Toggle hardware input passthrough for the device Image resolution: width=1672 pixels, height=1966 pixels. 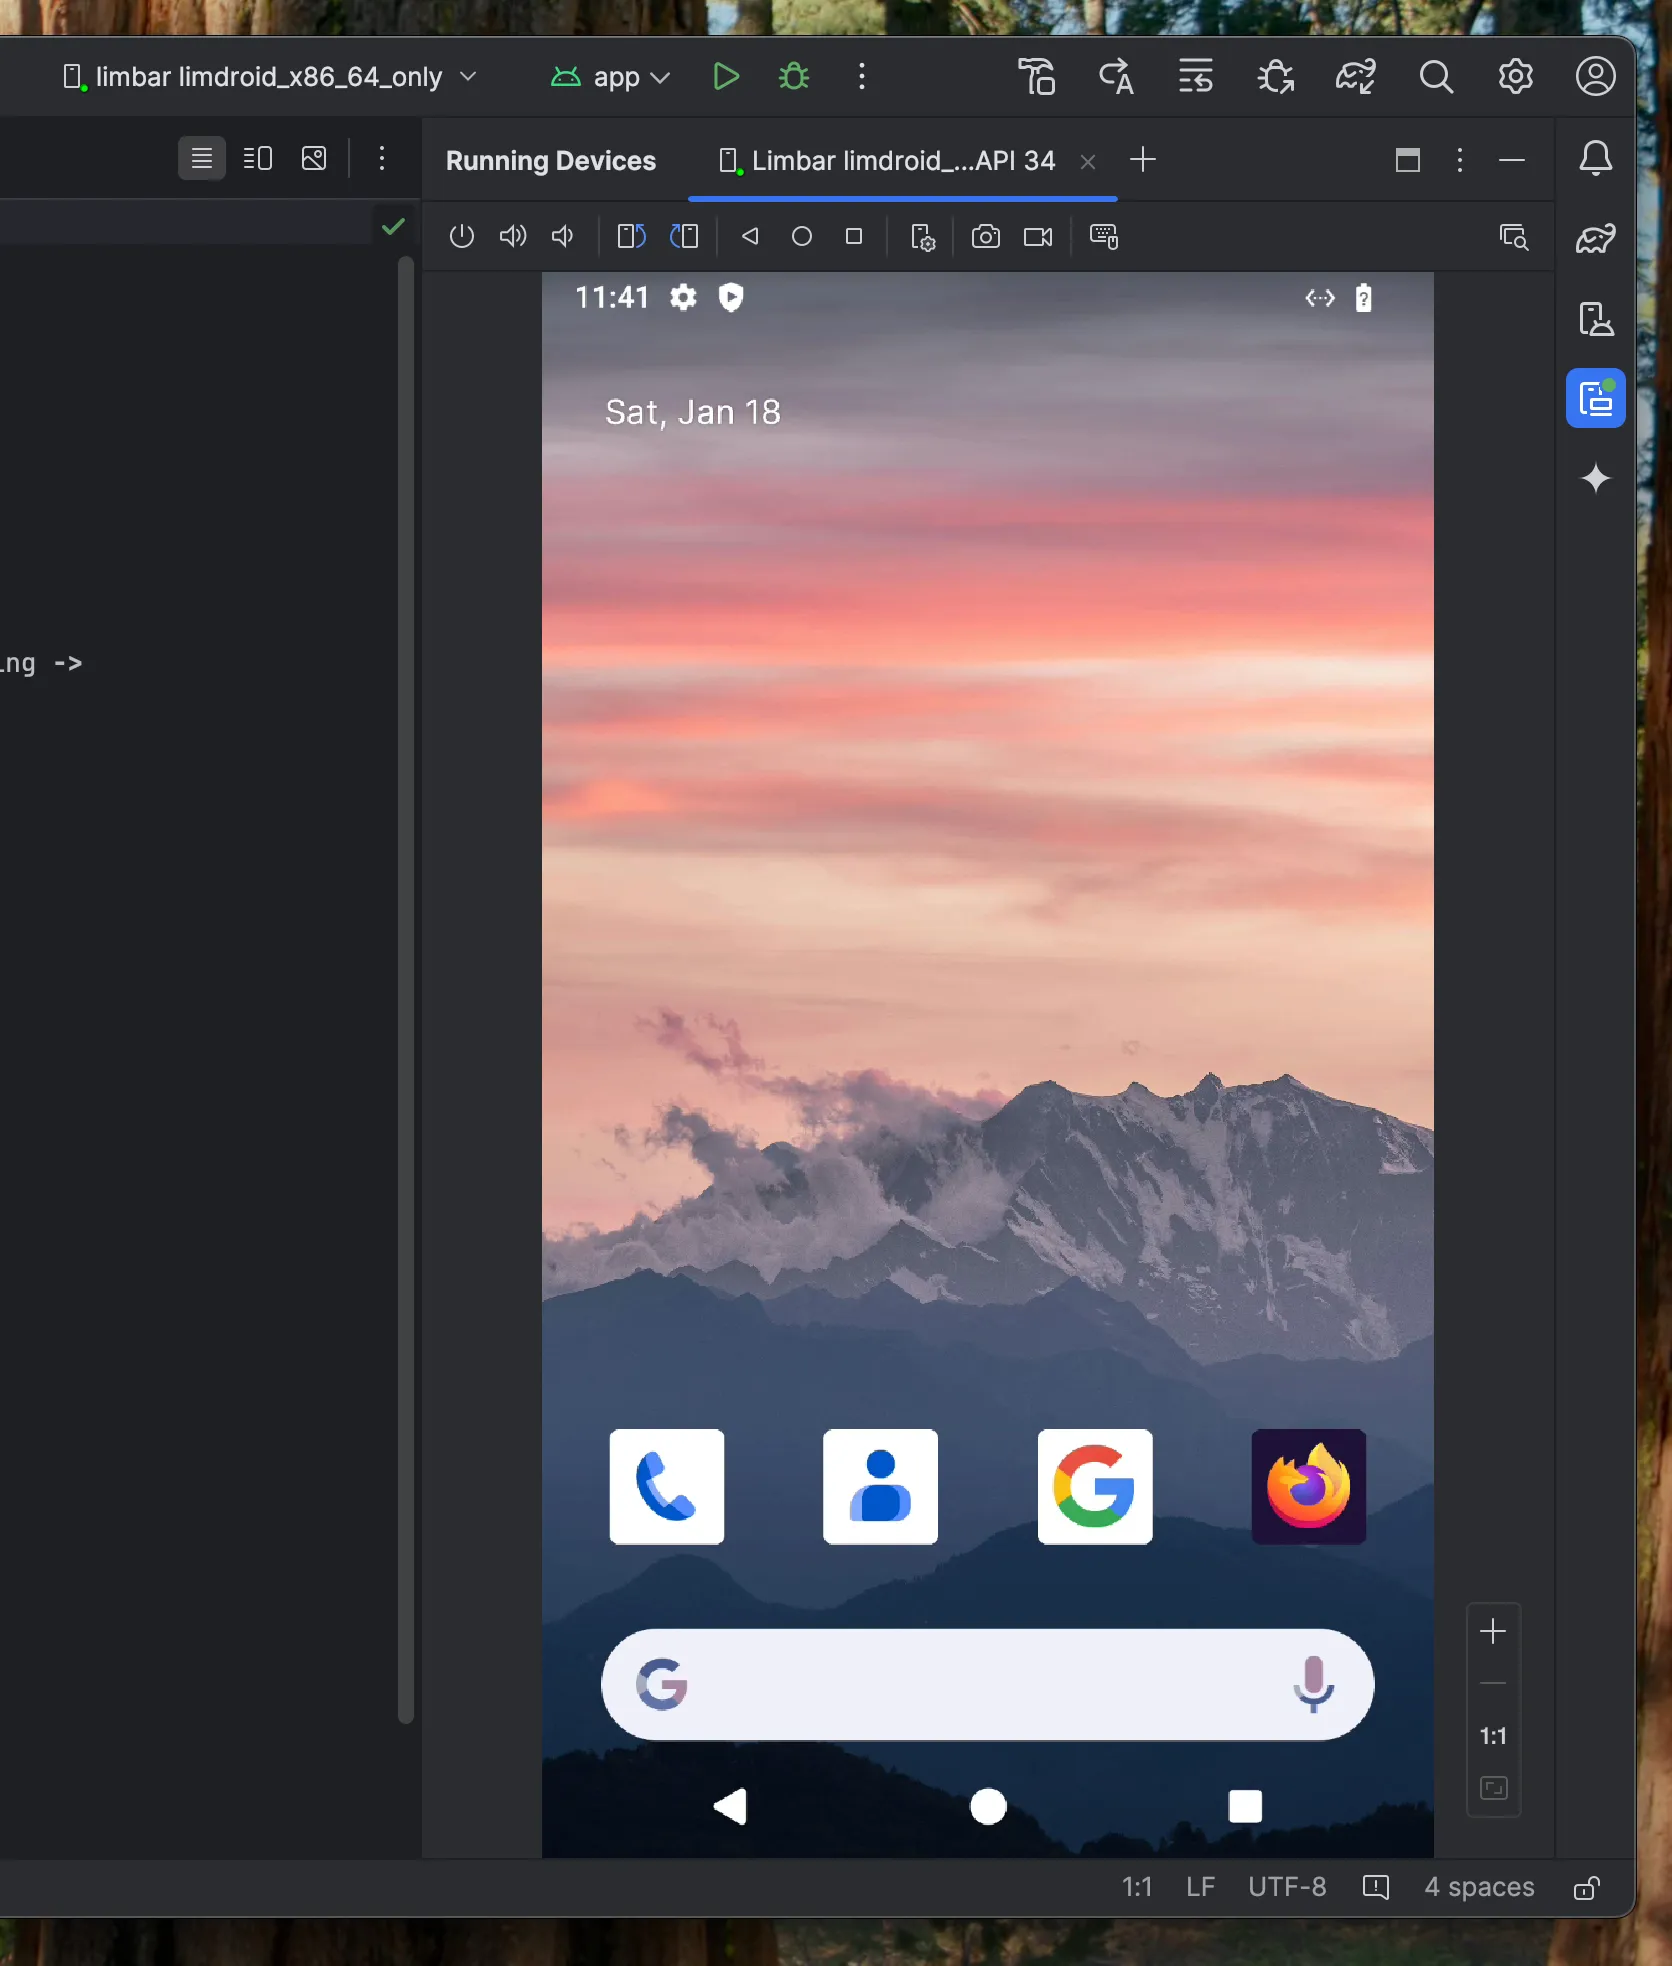pyautogui.click(x=1102, y=237)
